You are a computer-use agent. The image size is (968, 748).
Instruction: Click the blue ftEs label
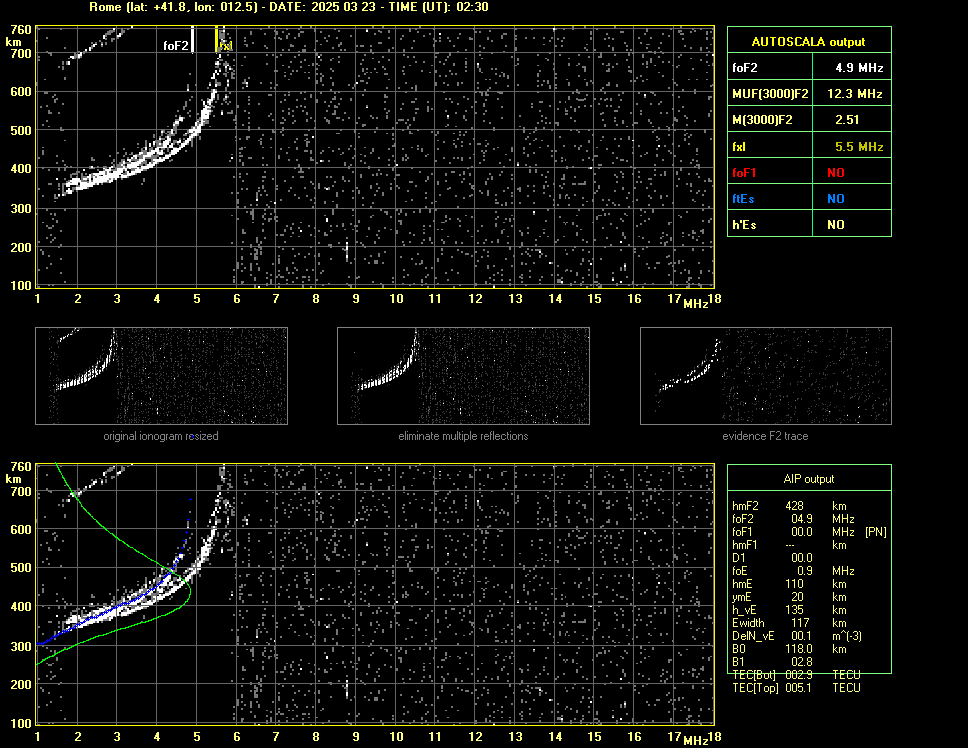pyautogui.click(x=743, y=199)
